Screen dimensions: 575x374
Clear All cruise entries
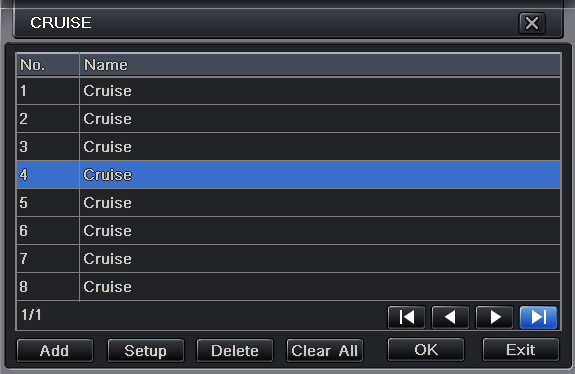325,351
